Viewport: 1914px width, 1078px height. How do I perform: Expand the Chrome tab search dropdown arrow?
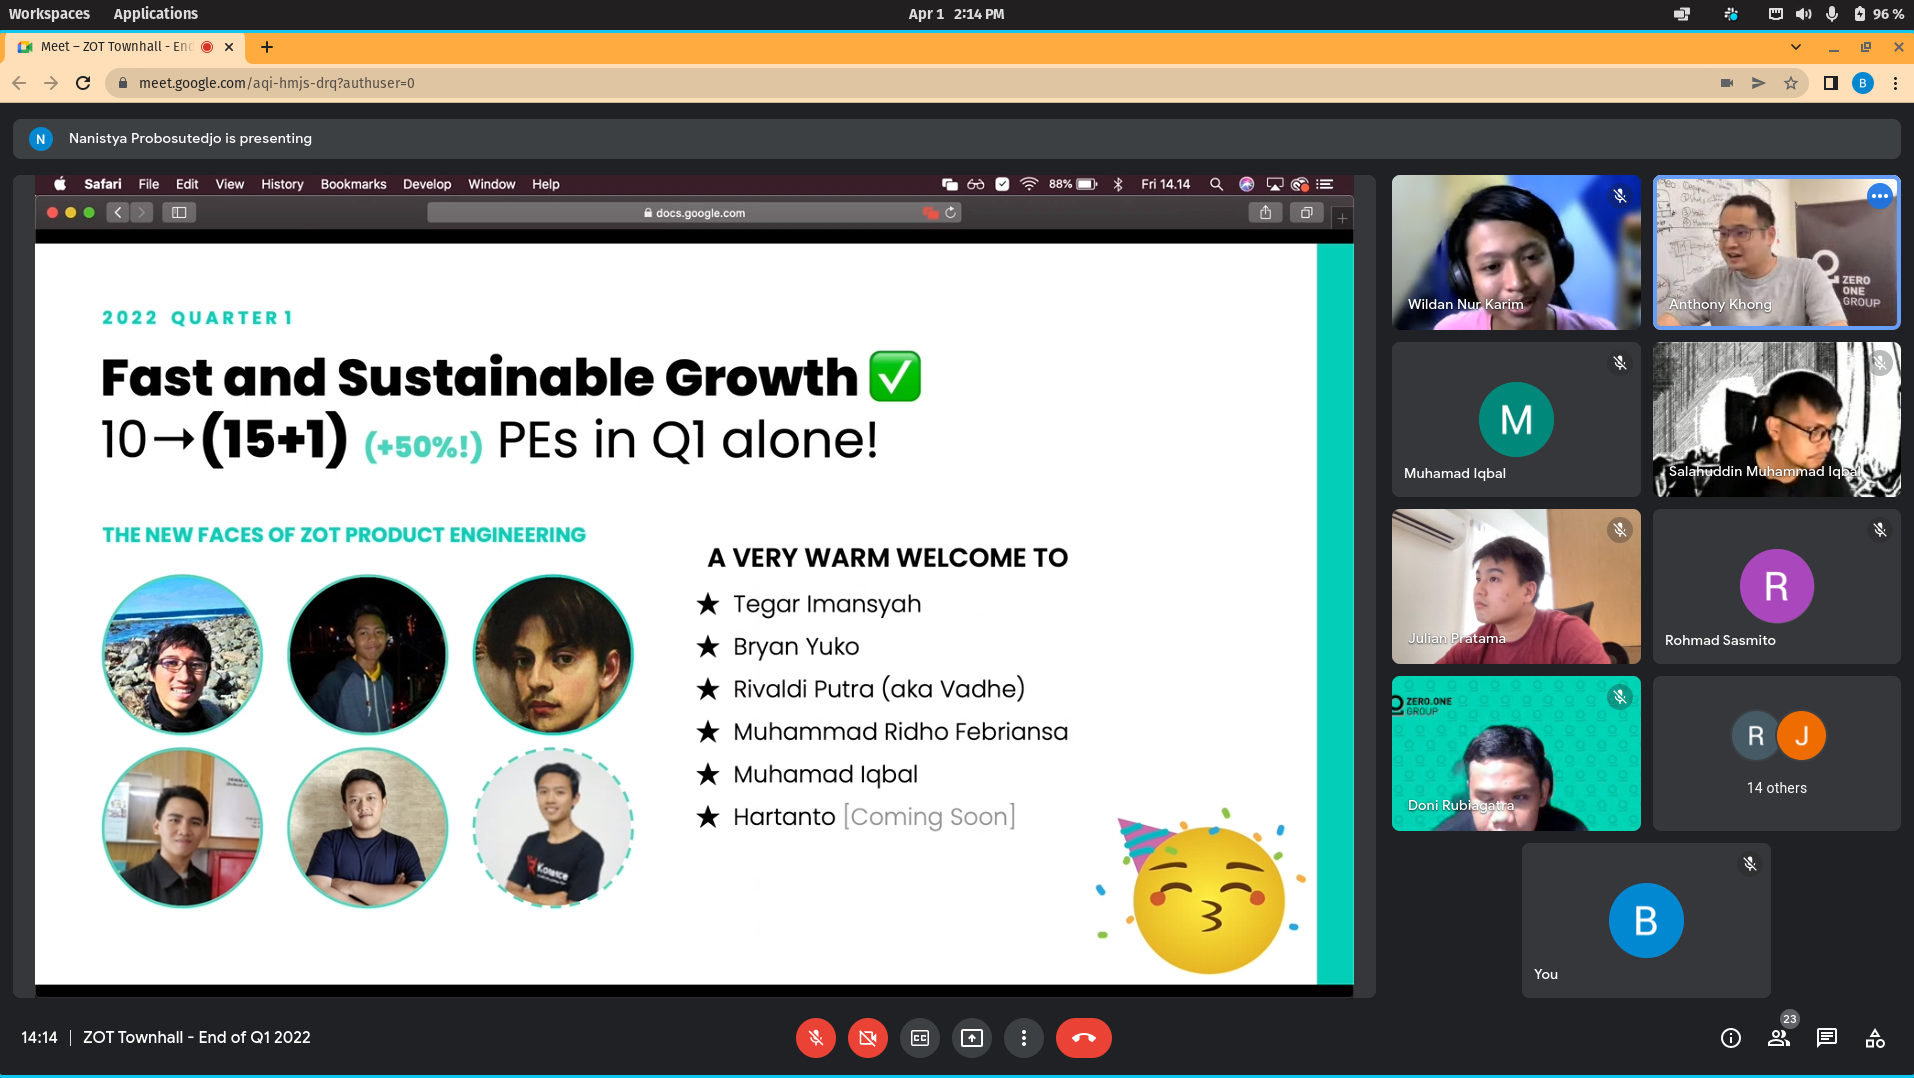(x=1796, y=47)
